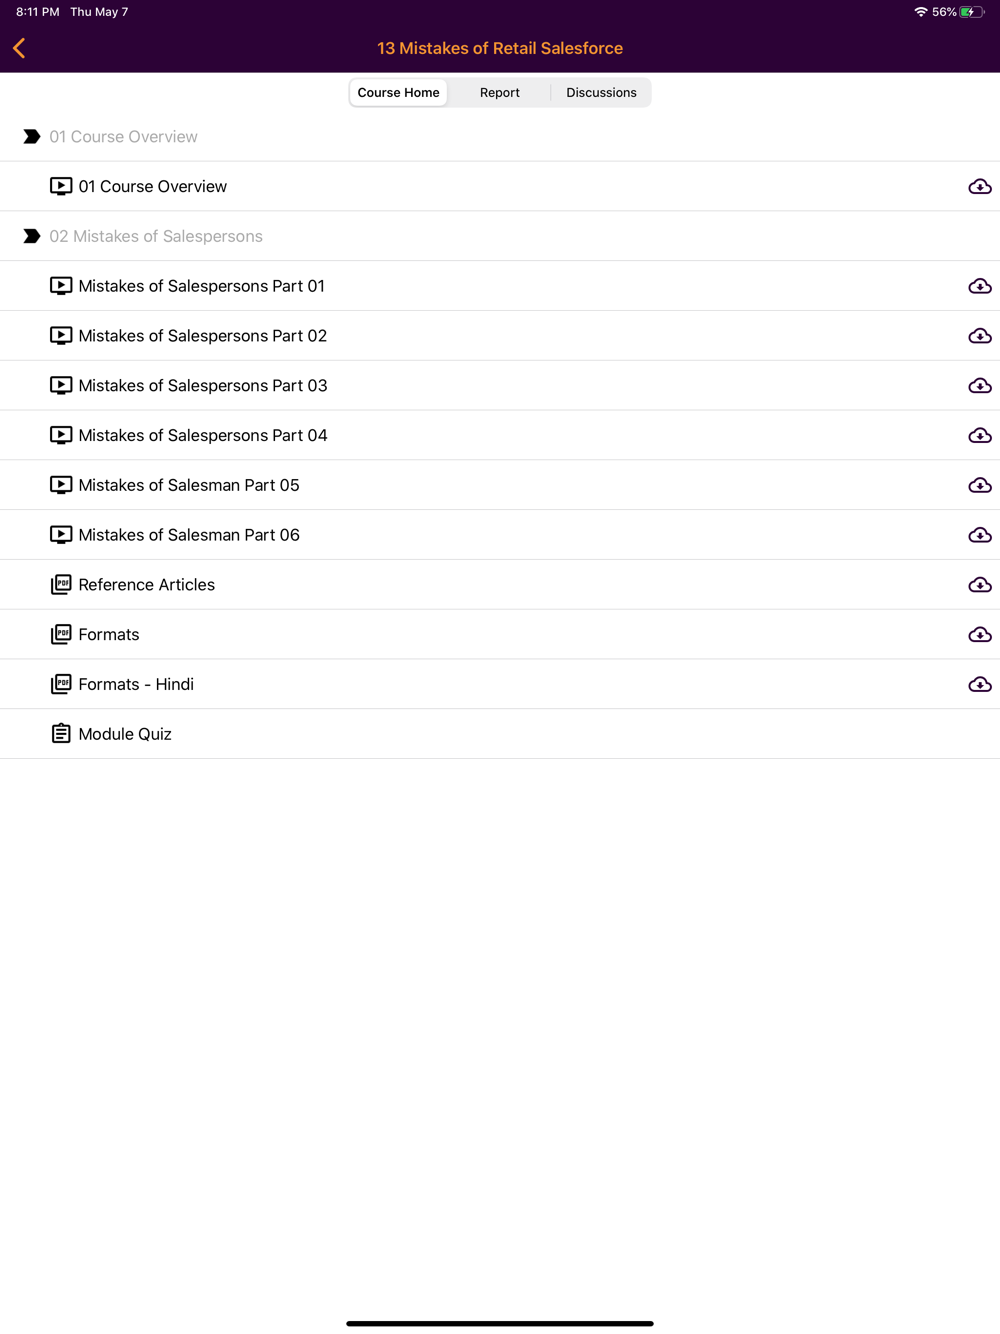The height and width of the screenshot is (1334, 1000).
Task: Download the Formats PDF file
Action: 979,635
